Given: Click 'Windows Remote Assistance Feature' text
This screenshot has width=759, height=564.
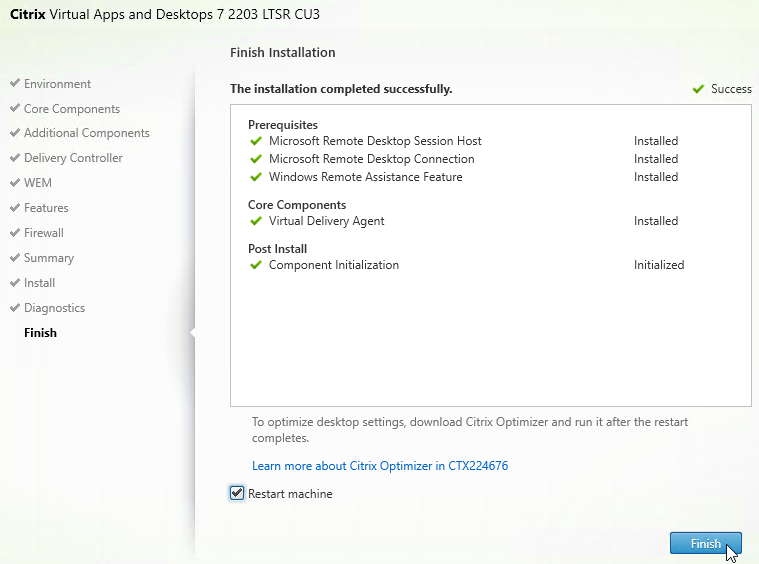Looking at the screenshot, I should click(365, 177).
